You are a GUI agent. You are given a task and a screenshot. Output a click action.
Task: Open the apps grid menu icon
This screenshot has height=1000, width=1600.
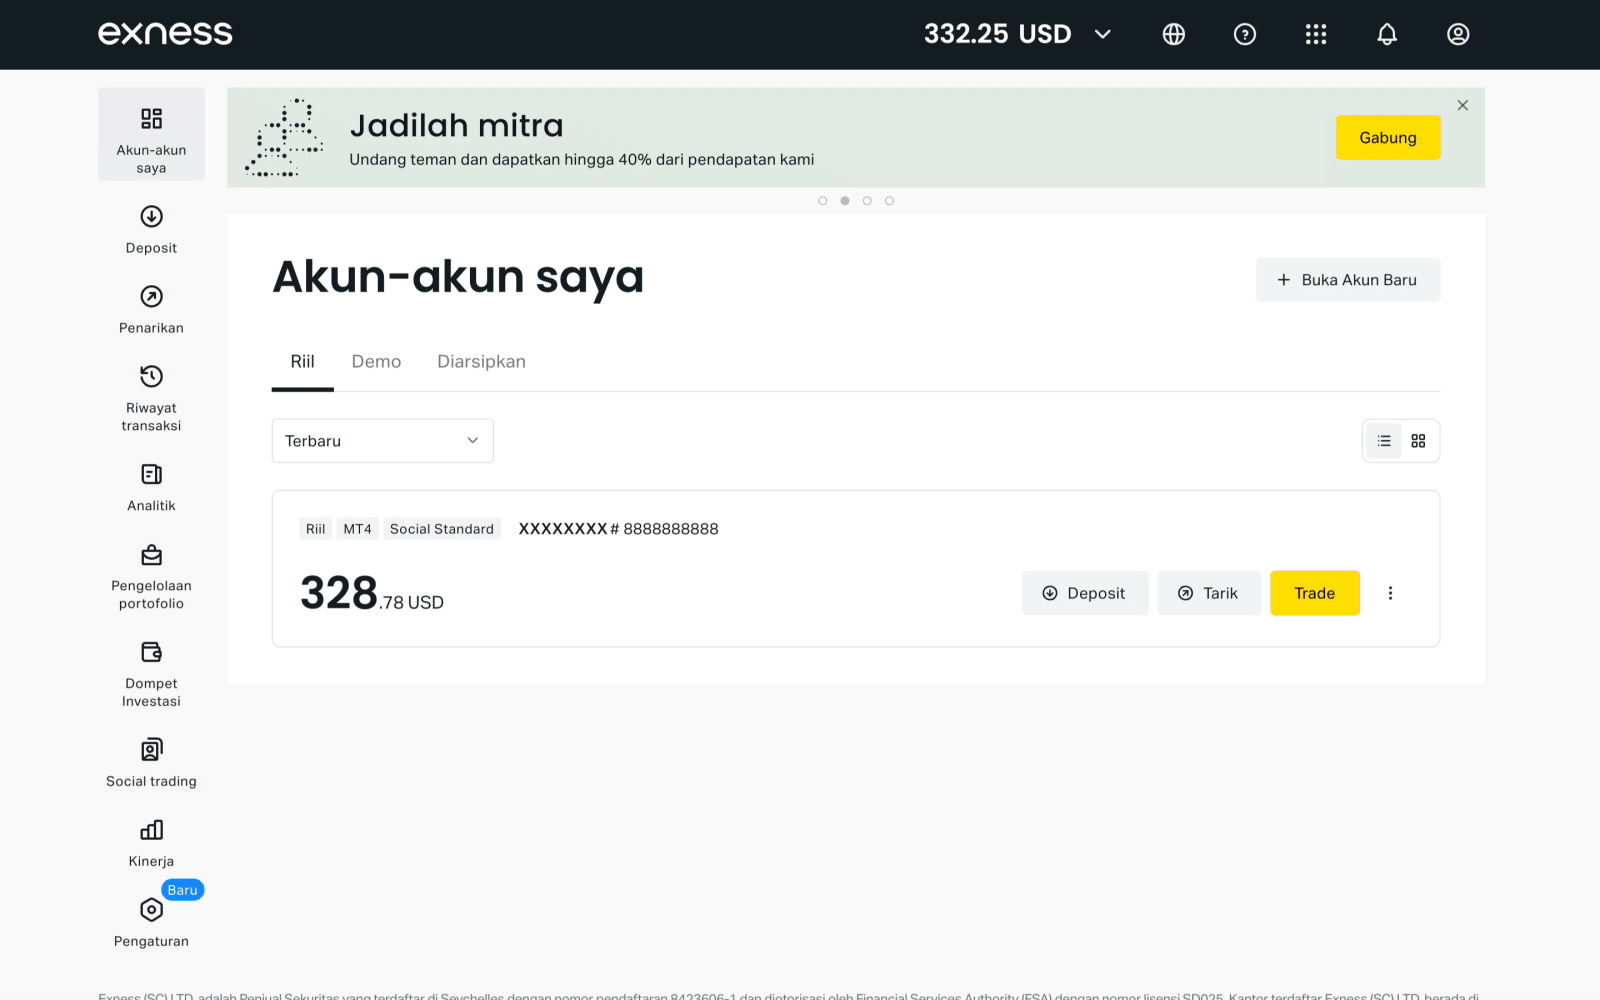point(1316,34)
